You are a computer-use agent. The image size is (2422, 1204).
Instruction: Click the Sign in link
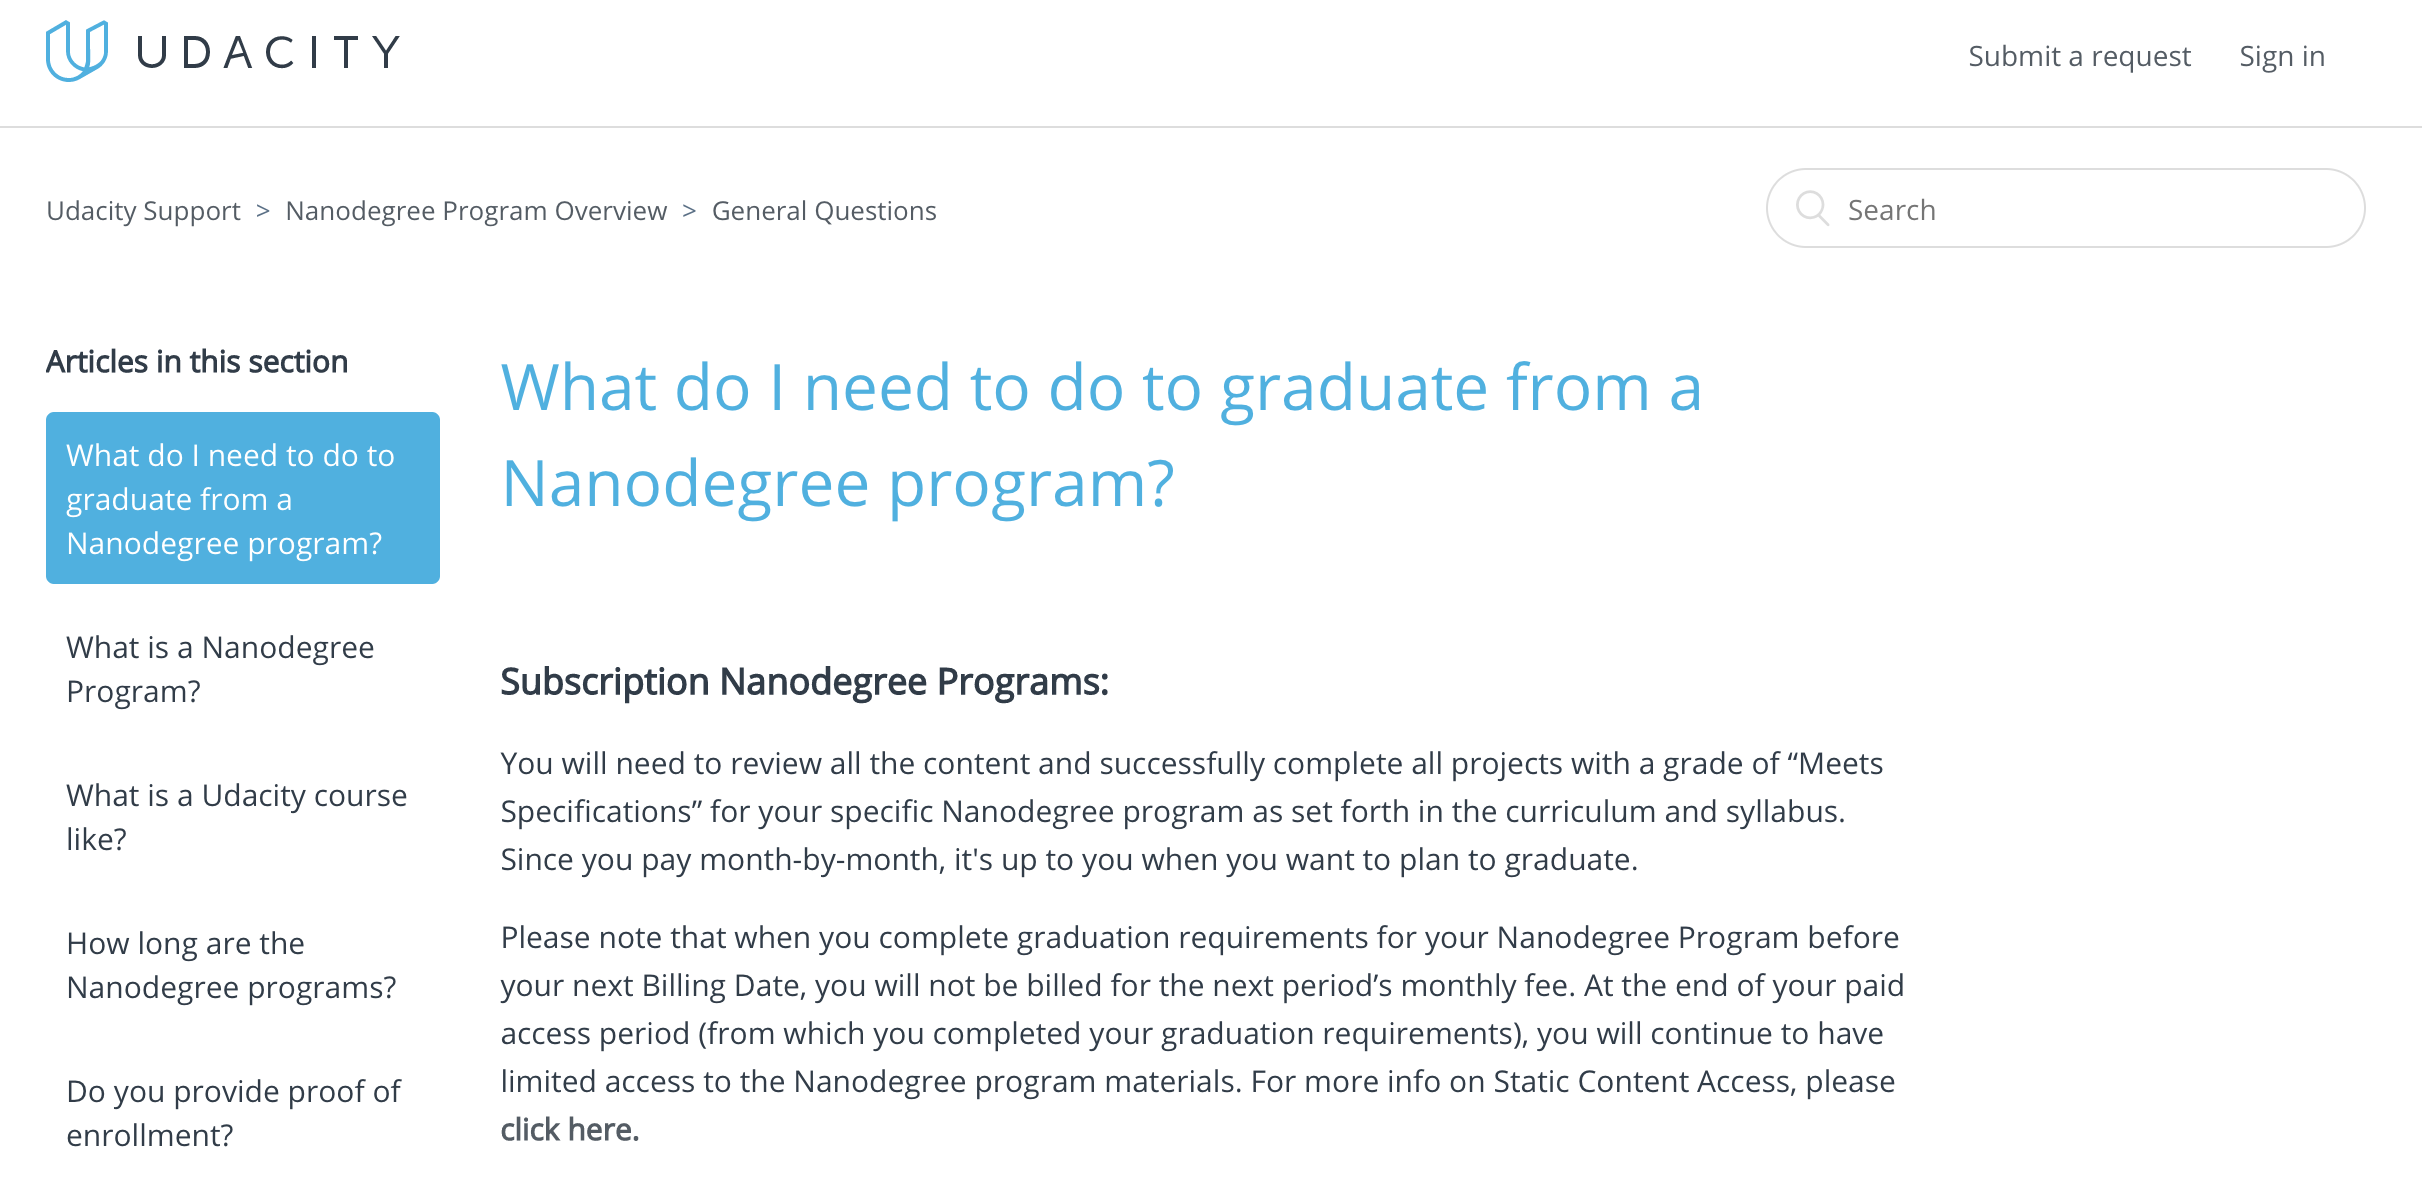coord(2282,56)
